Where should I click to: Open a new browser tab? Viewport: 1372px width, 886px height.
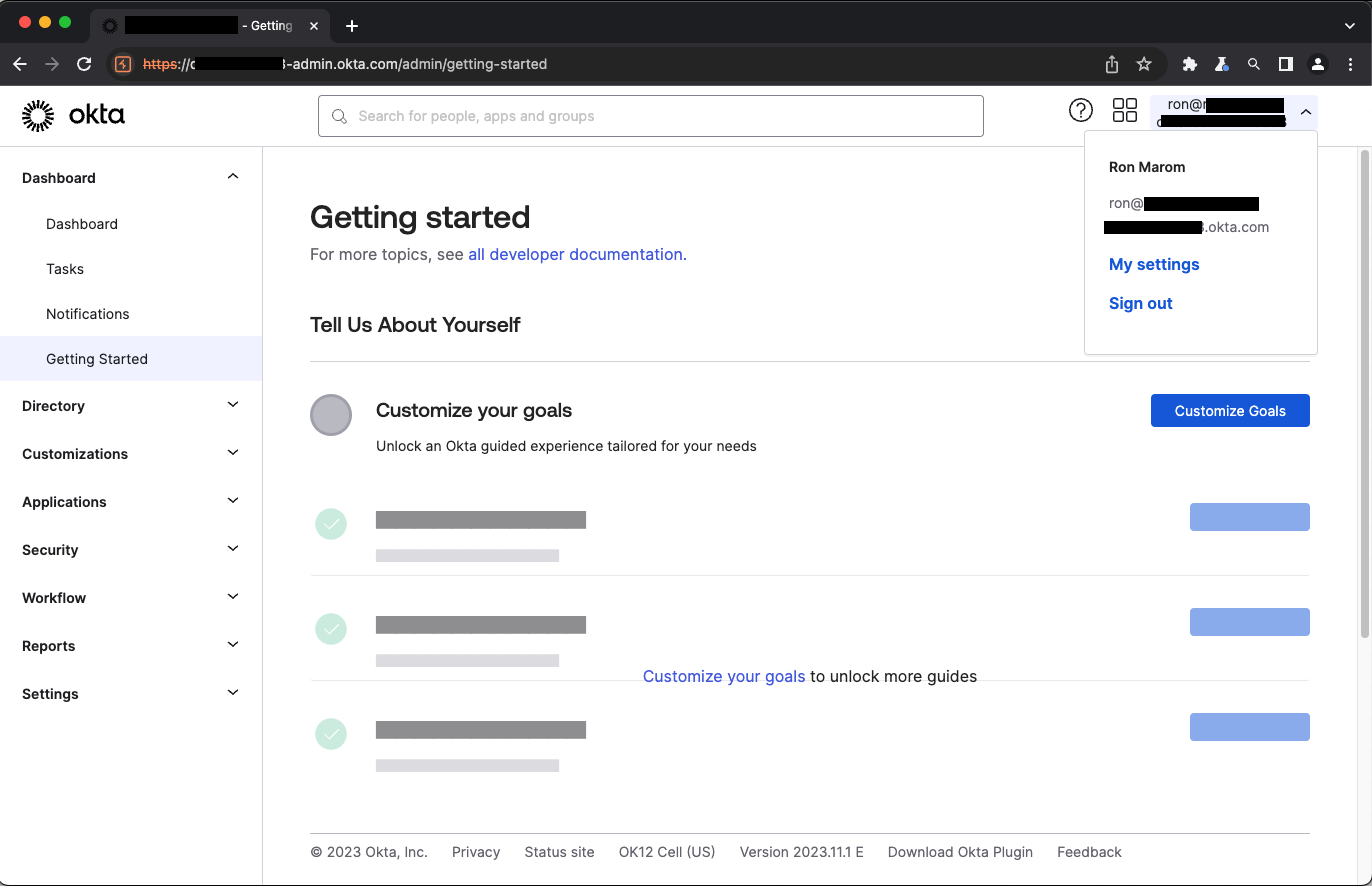(351, 26)
